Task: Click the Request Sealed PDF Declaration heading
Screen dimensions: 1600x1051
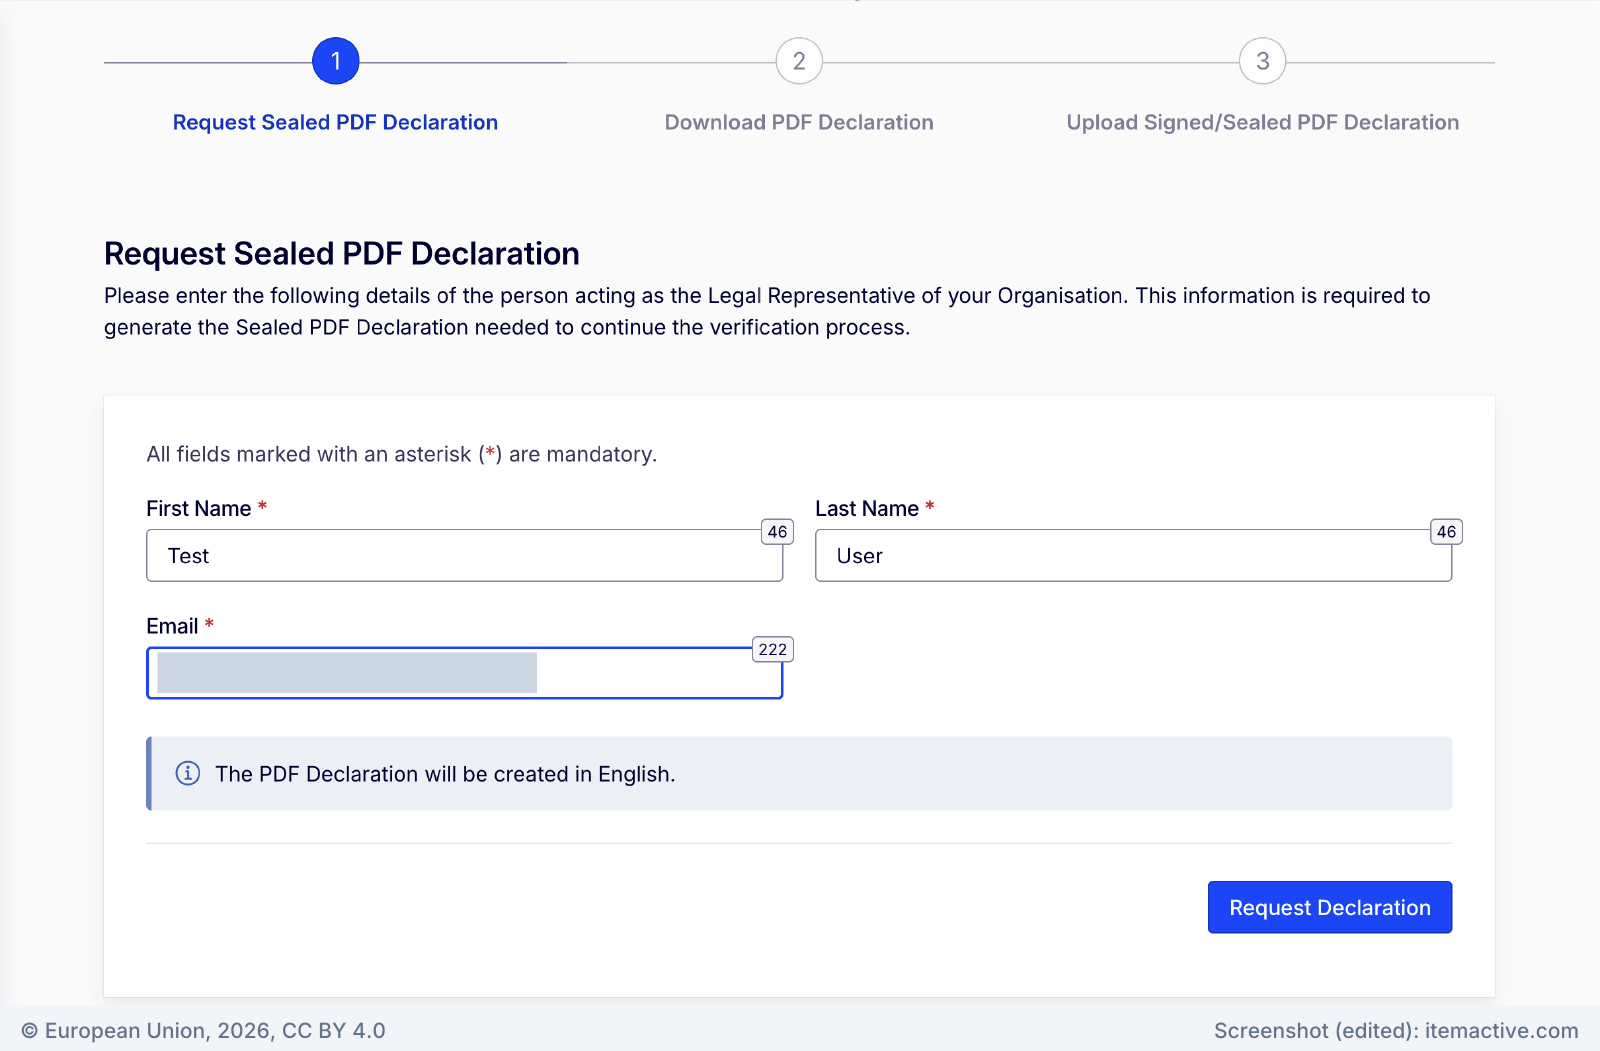Action: [342, 253]
